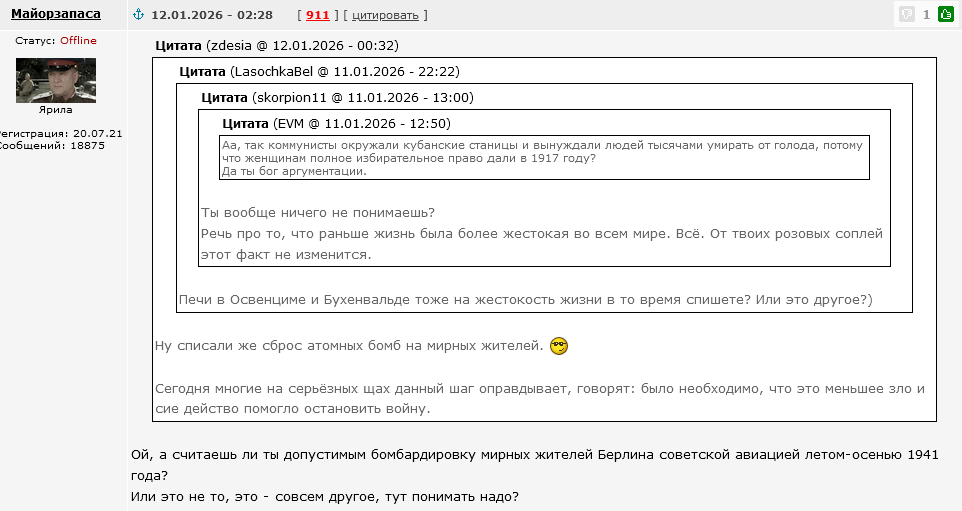Image resolution: width=962 pixels, height=511 pixels.
Task: Open post number 911 link
Action: point(318,15)
